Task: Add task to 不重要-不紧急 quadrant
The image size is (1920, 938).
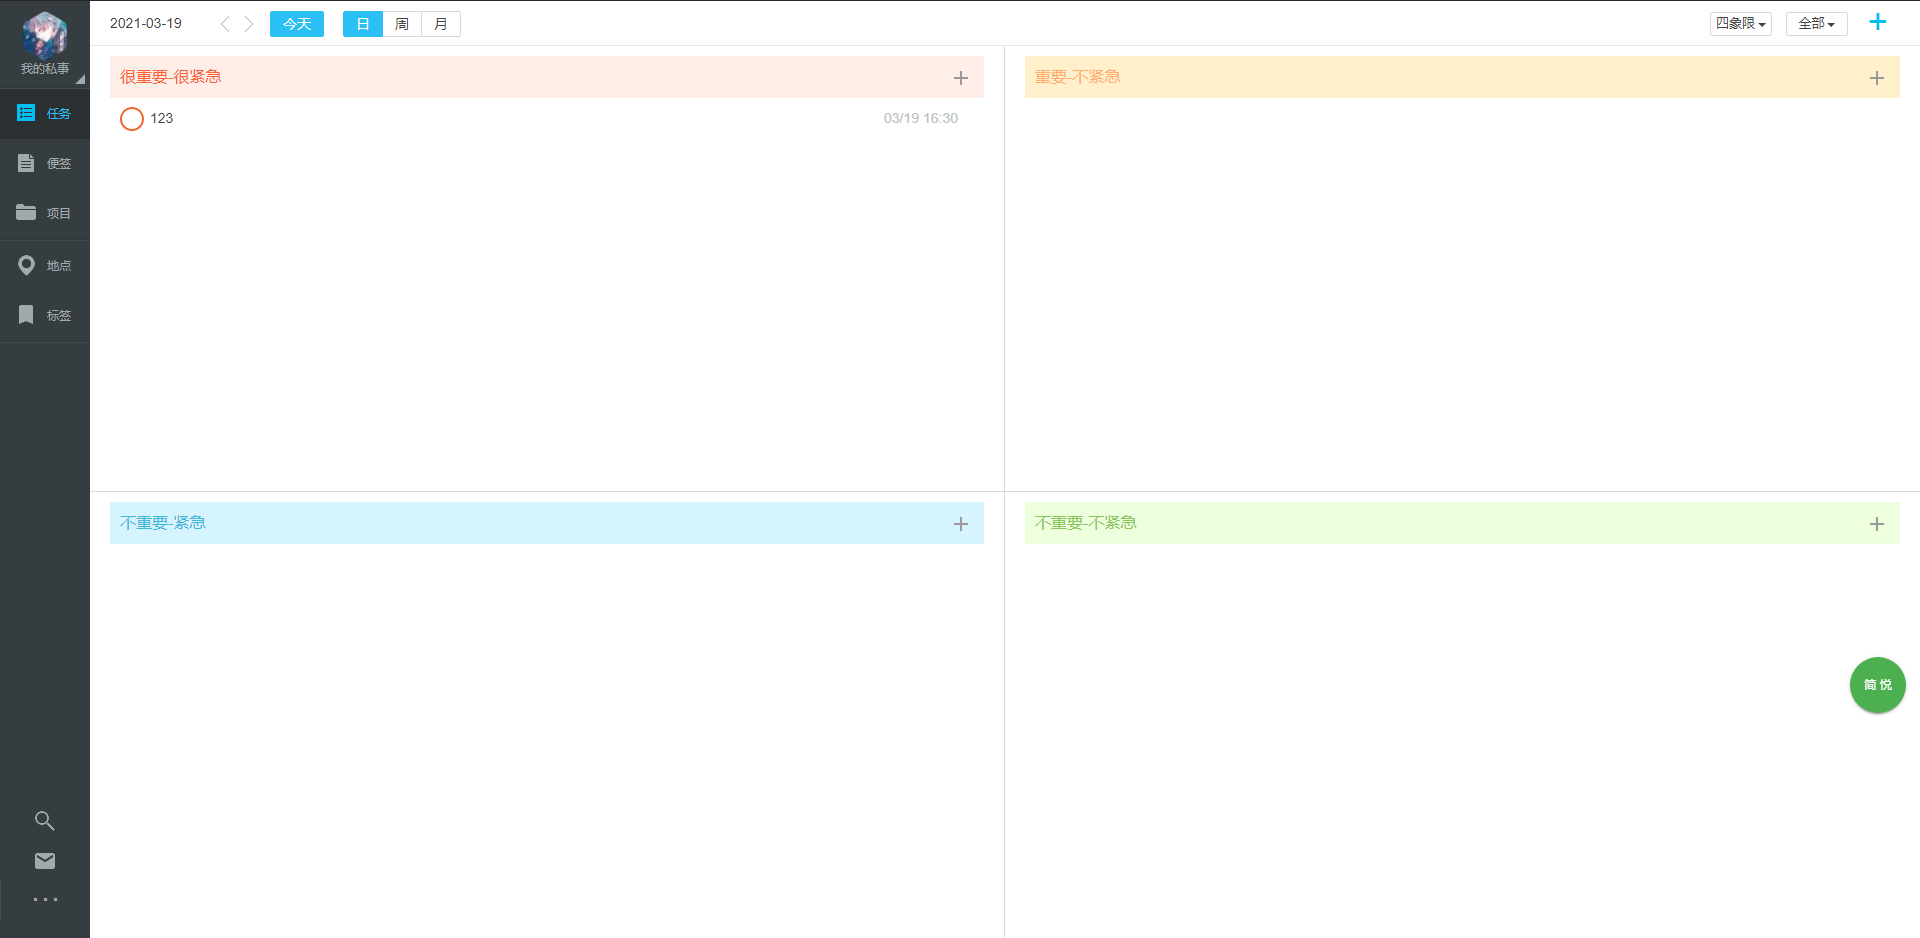Action: click(x=1877, y=524)
